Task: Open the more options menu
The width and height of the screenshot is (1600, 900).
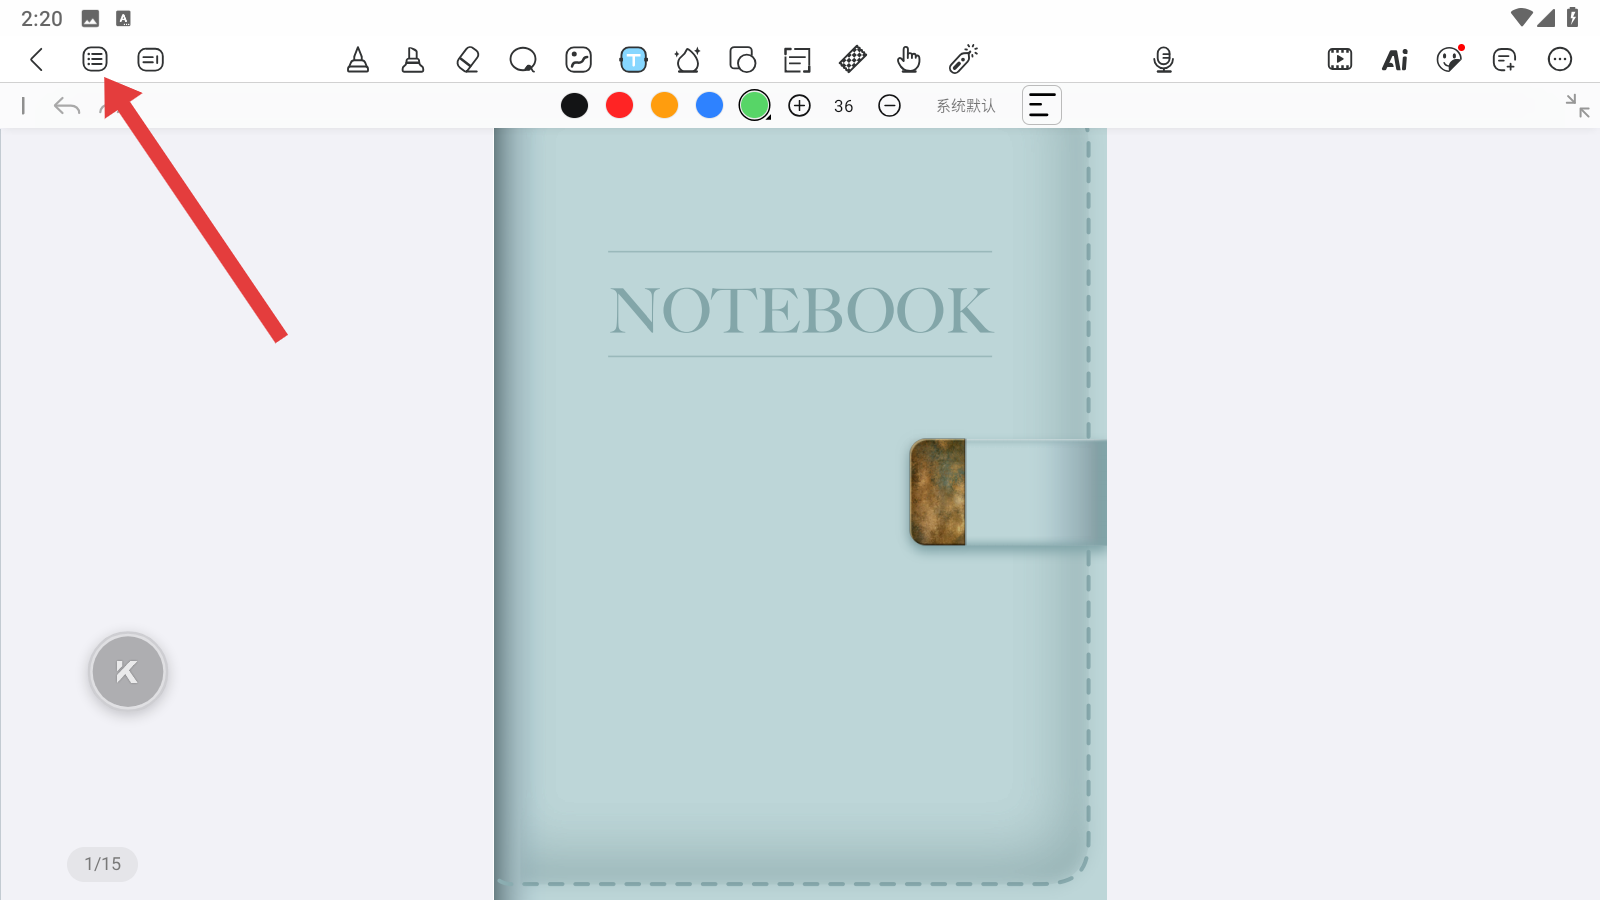Action: pyautogui.click(x=1559, y=60)
